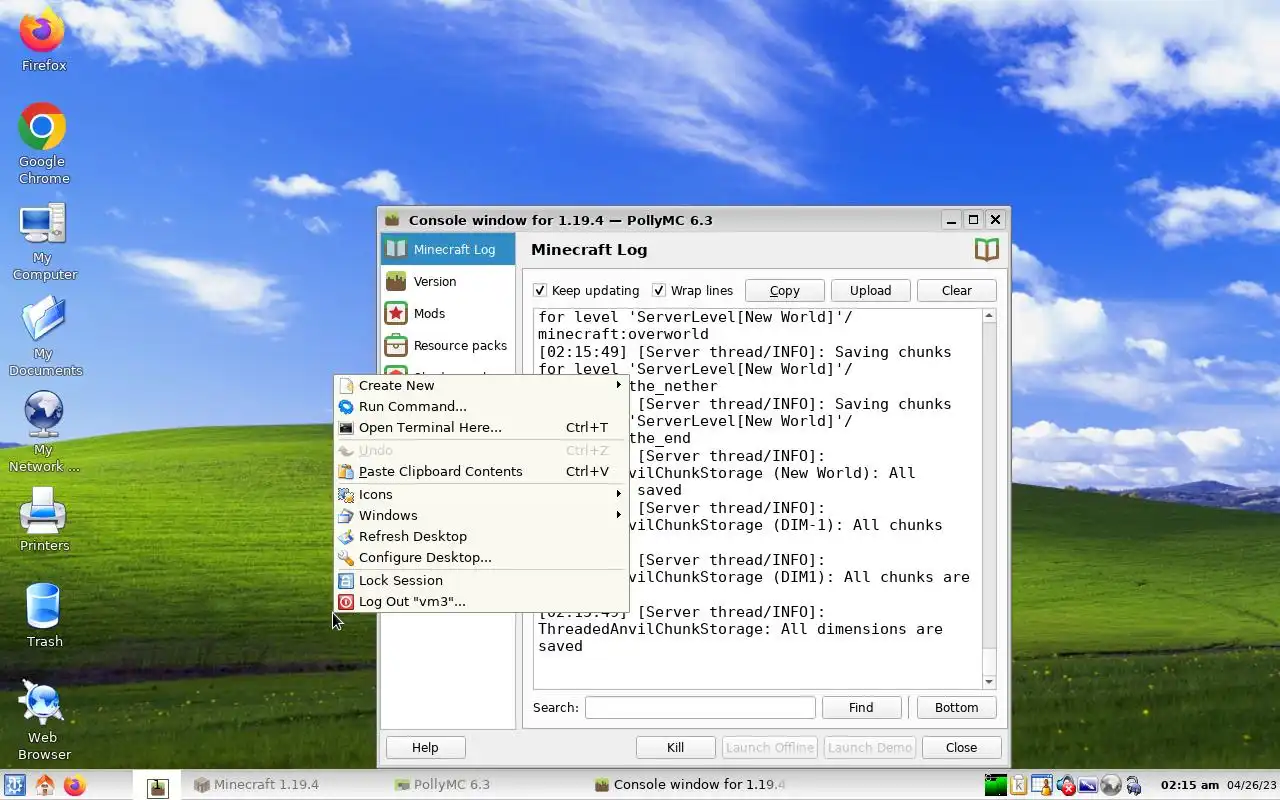Click the muted volume tray icon
This screenshot has height=800, width=1280.
click(x=1065, y=786)
